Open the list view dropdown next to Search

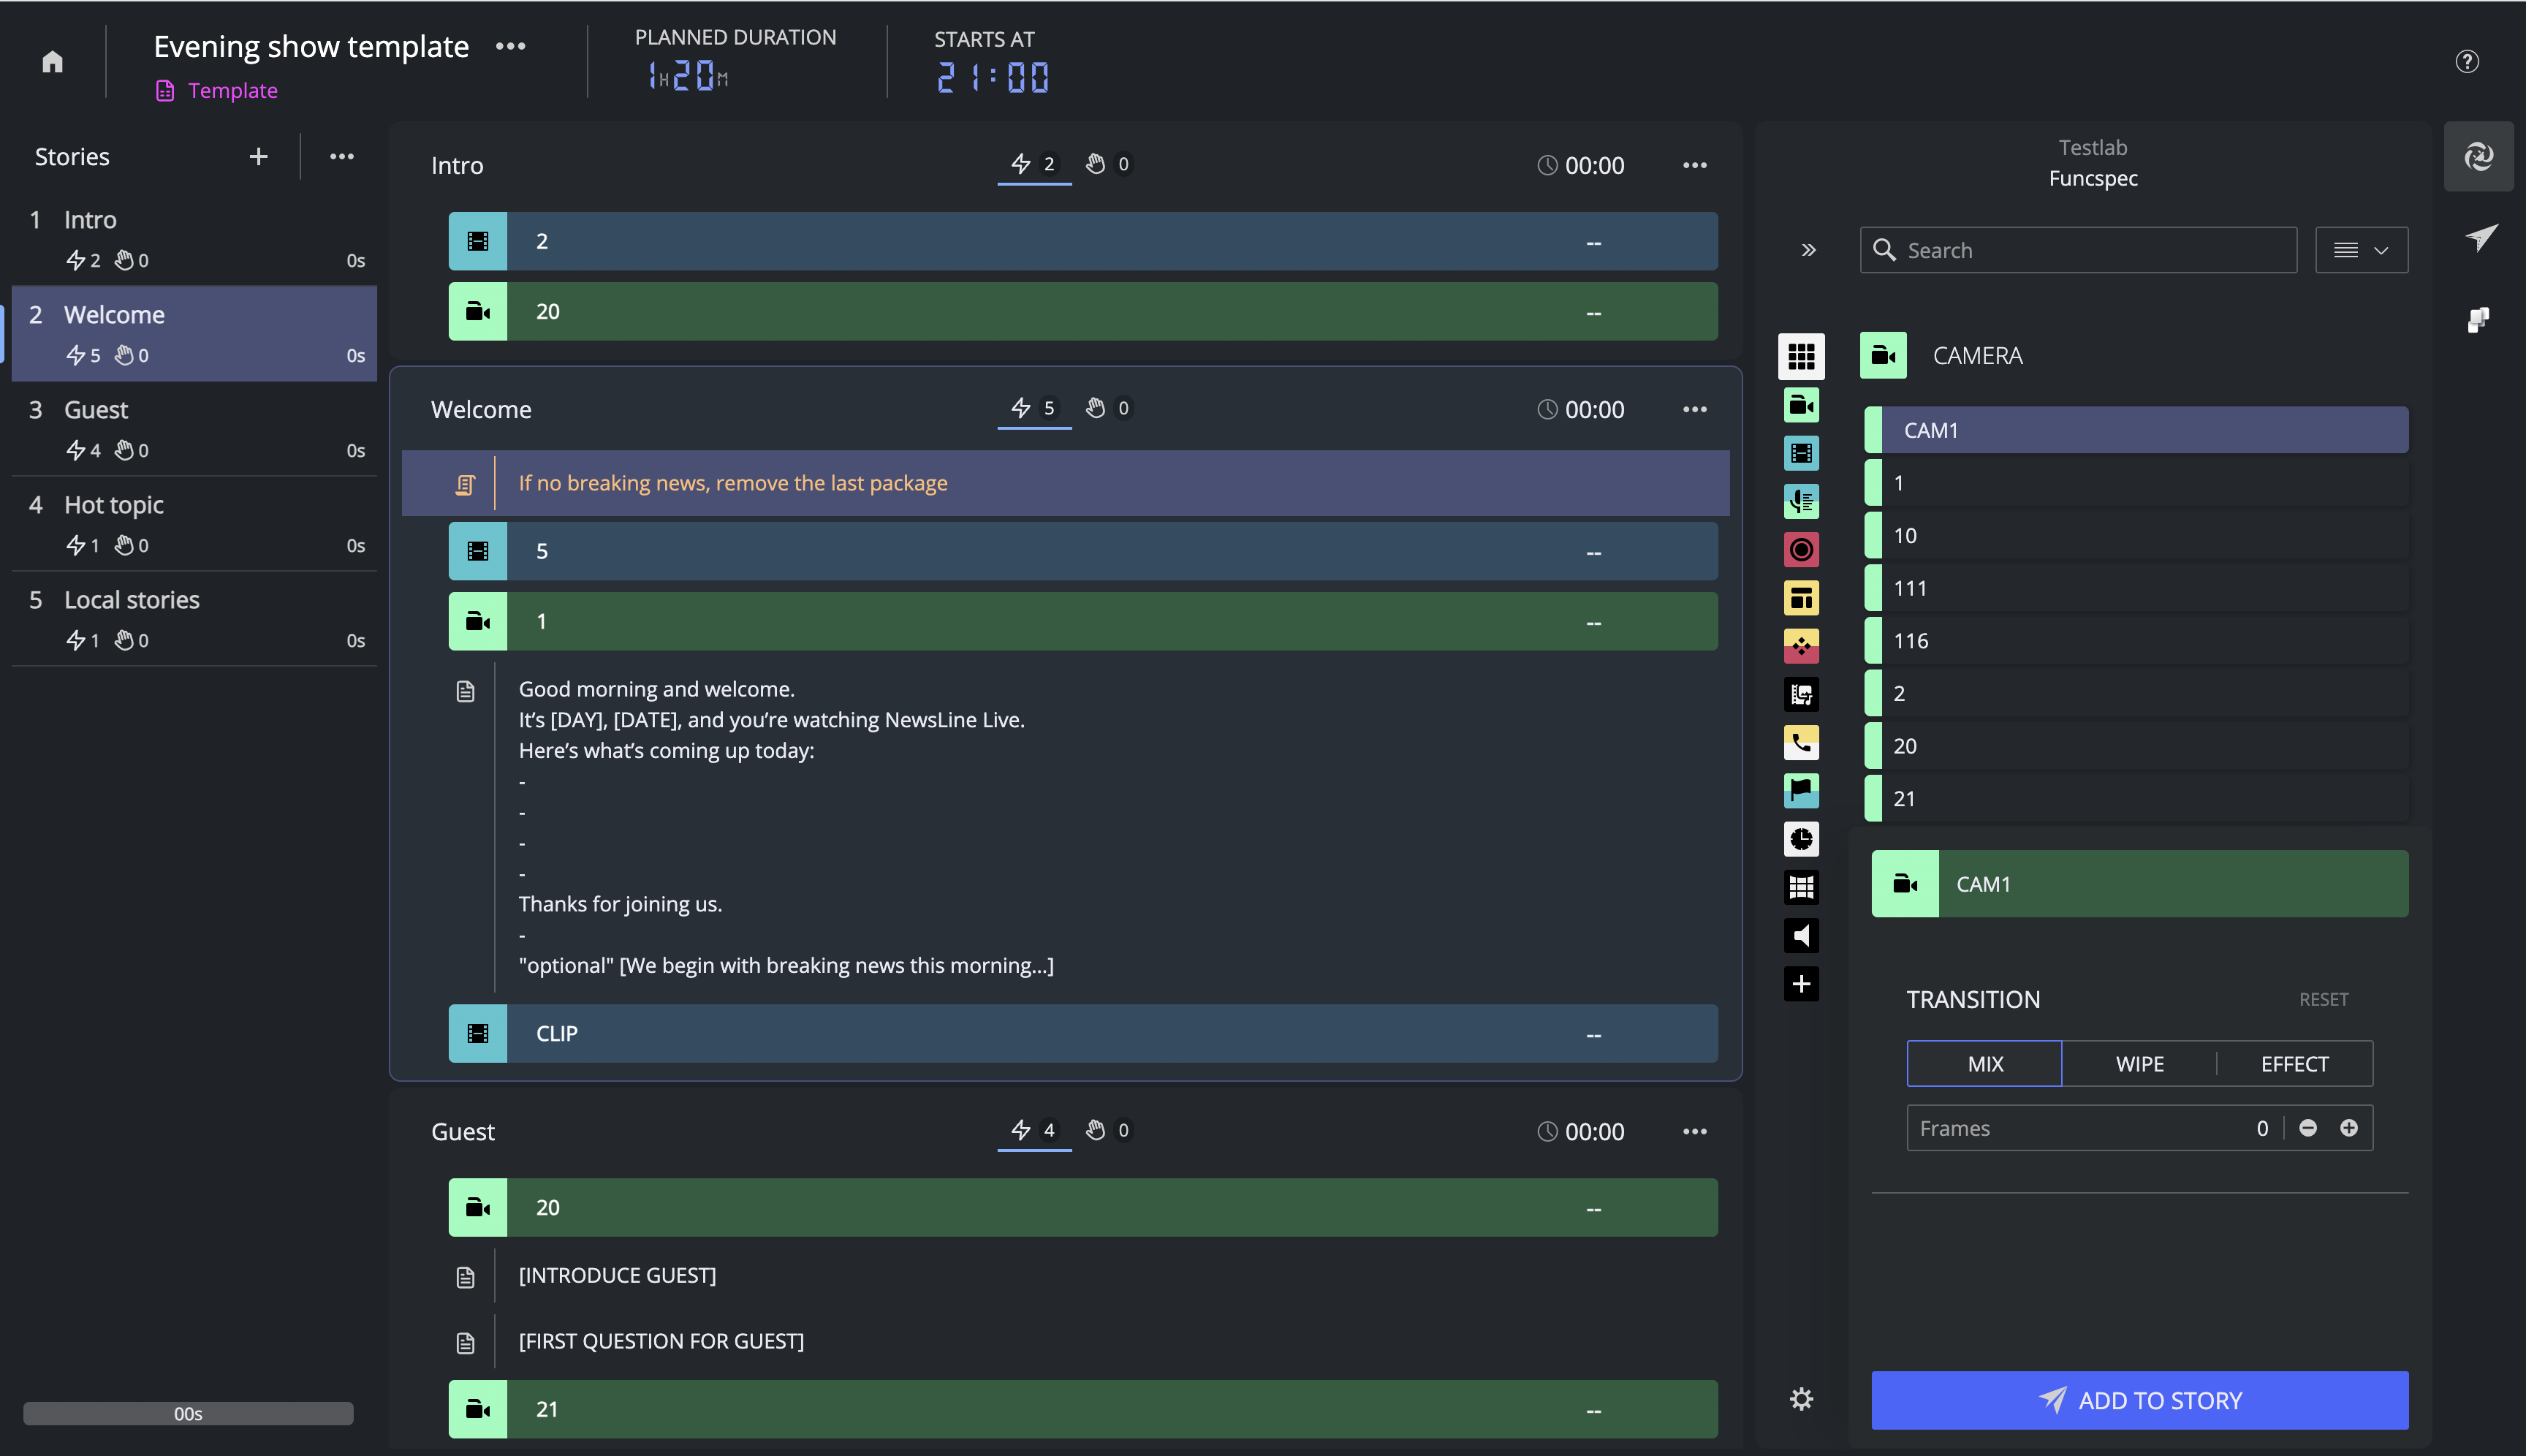click(2361, 250)
